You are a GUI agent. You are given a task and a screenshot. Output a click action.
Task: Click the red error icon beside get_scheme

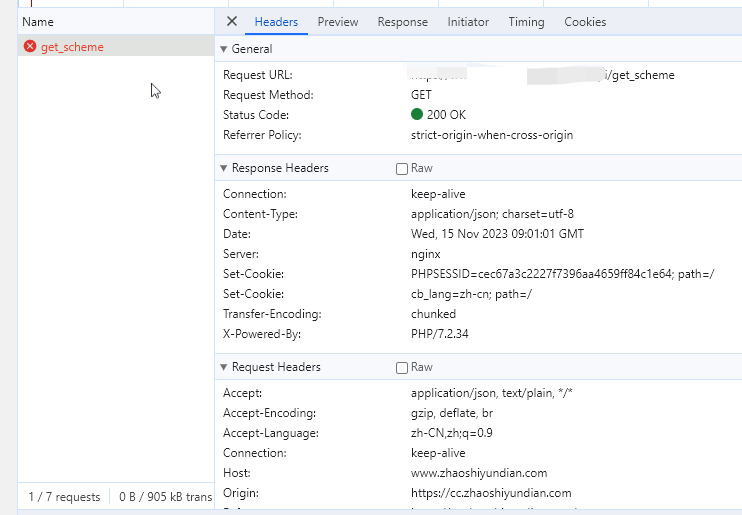[30, 46]
